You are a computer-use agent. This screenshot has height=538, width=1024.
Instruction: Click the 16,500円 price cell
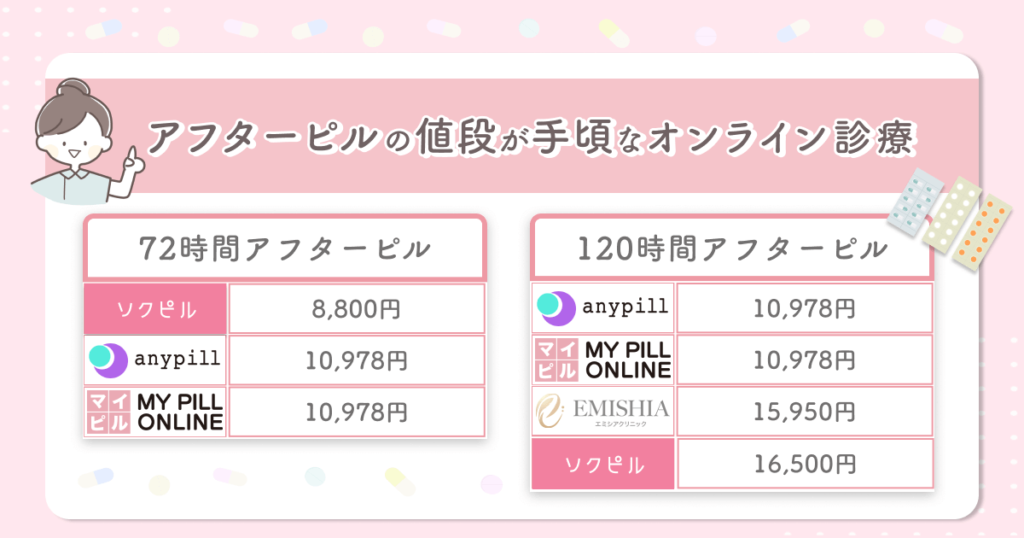(x=805, y=464)
